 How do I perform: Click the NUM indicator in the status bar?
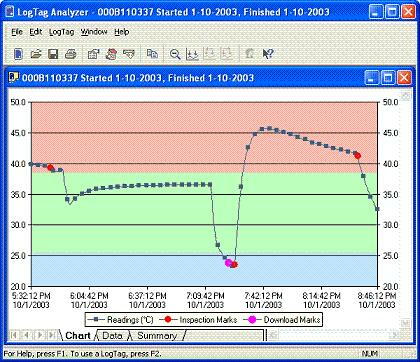(369, 354)
